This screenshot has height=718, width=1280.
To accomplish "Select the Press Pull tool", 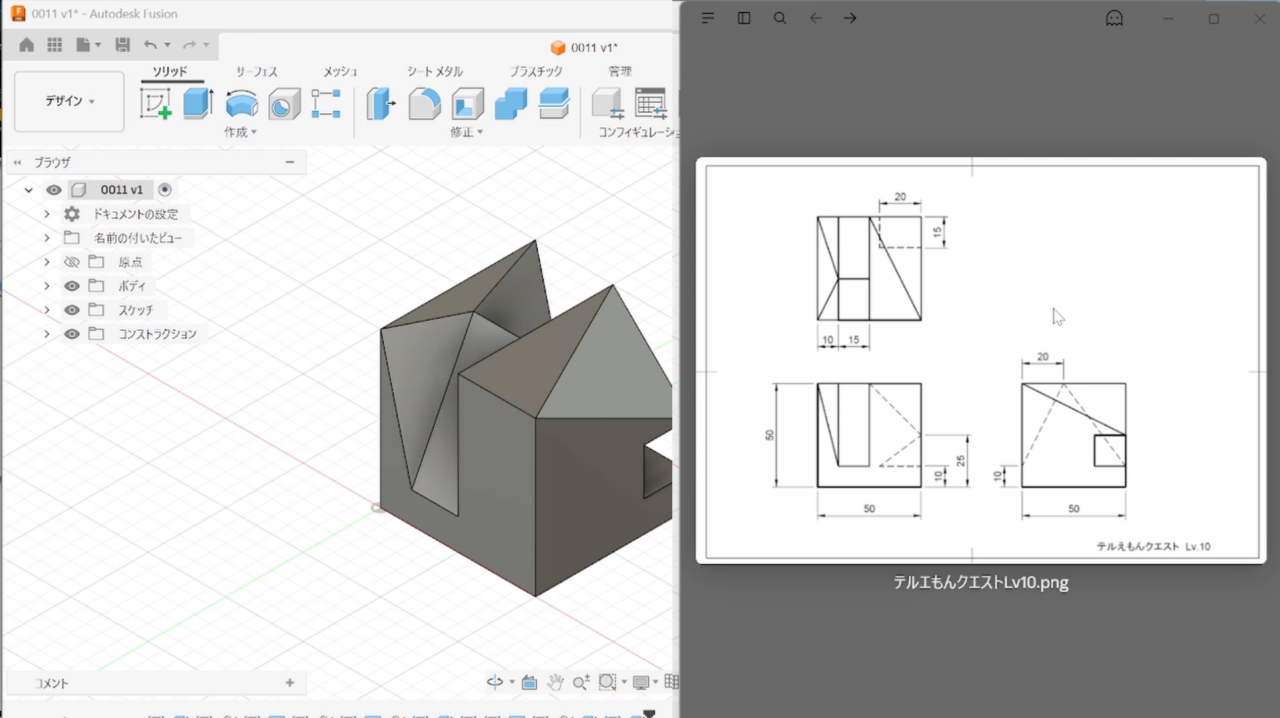I will pyautogui.click(x=381, y=103).
